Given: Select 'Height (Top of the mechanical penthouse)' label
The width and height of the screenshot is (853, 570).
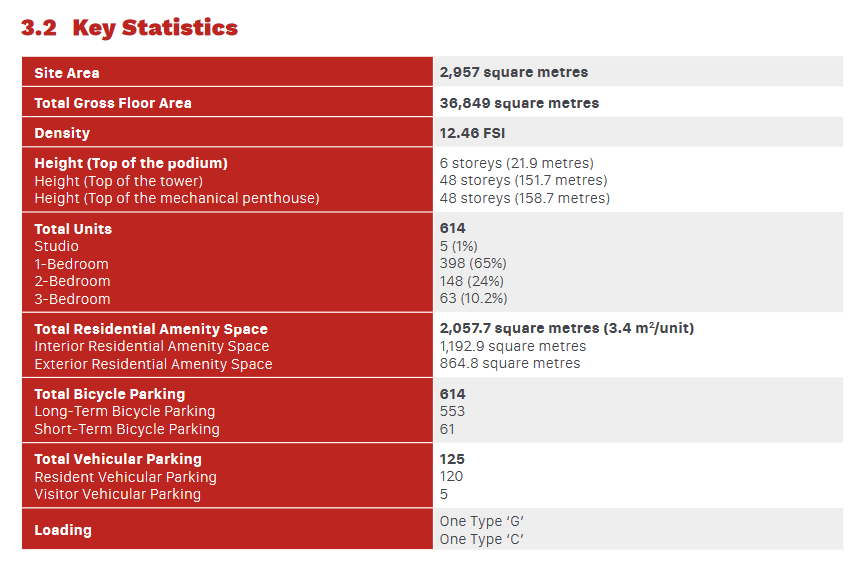Looking at the screenshot, I should (x=177, y=198).
